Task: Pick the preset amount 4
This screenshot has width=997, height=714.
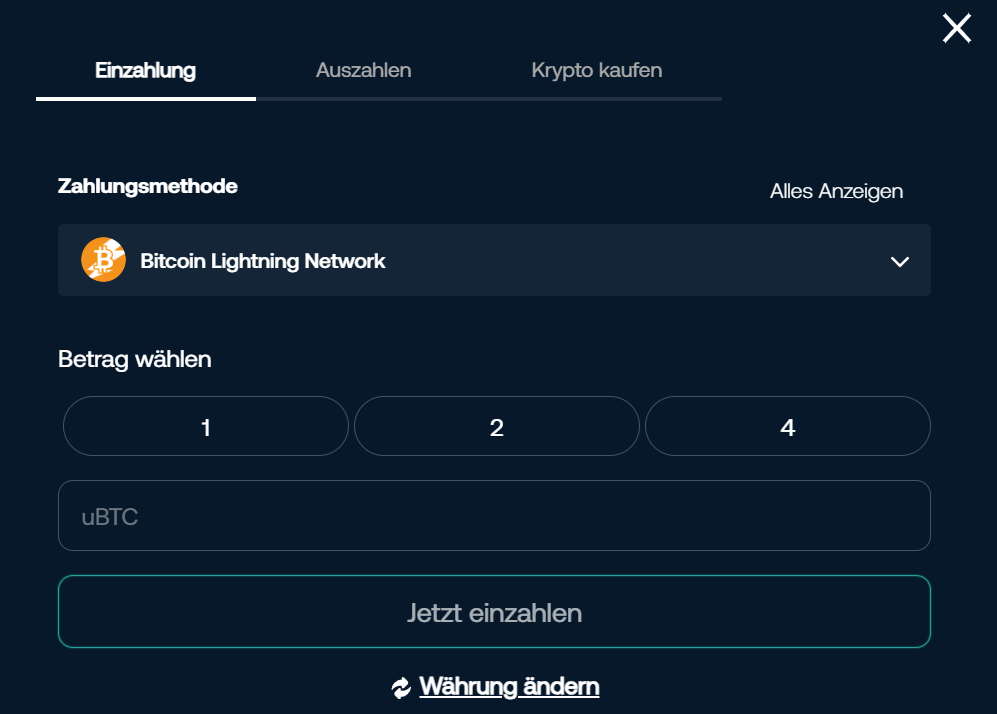Action: pos(787,427)
